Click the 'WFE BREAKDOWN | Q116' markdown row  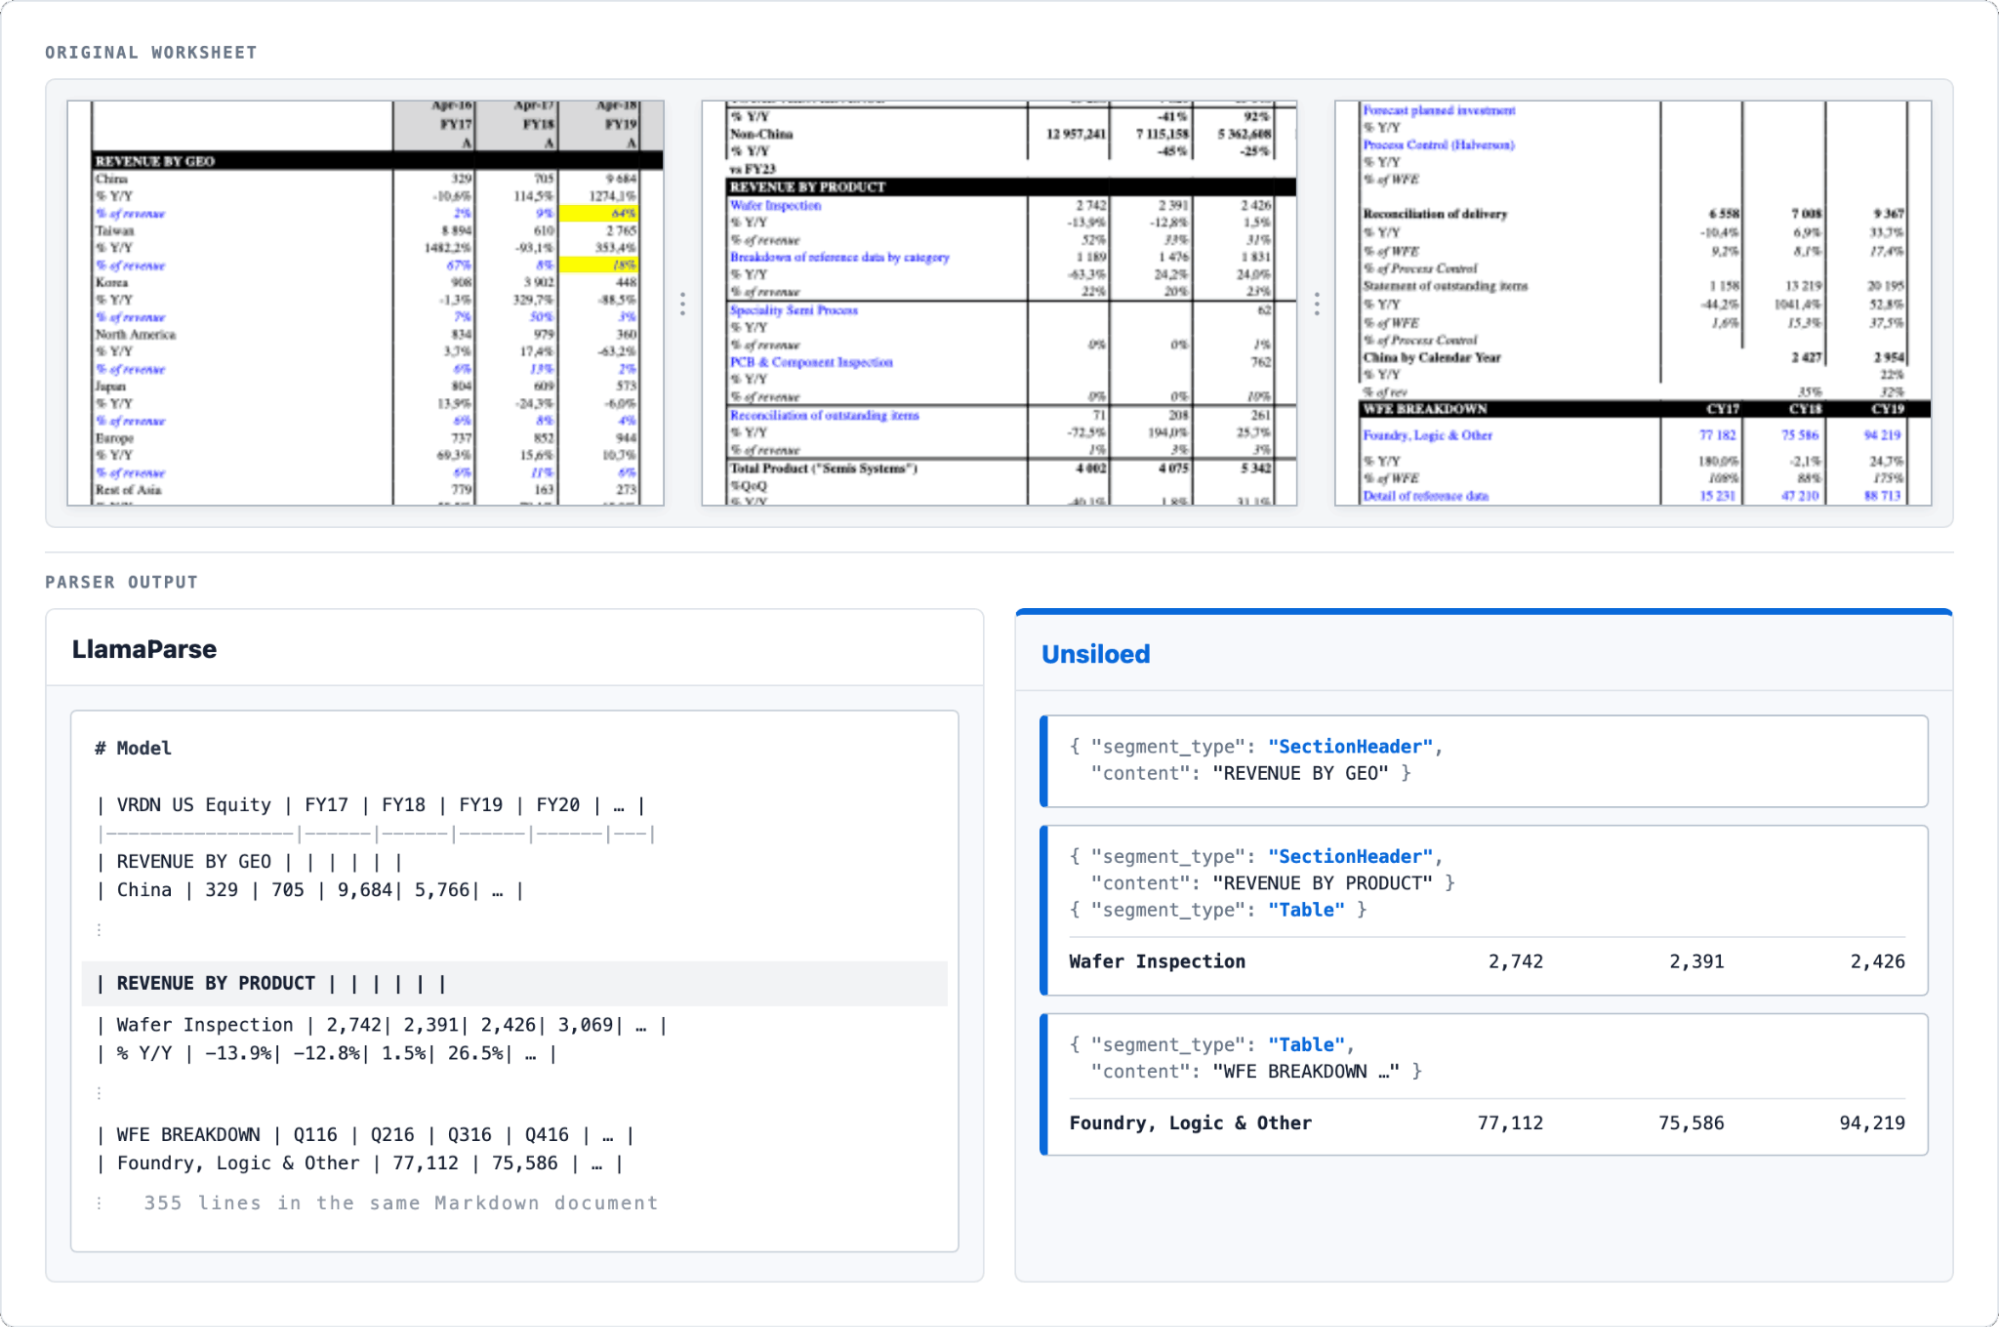point(365,1135)
